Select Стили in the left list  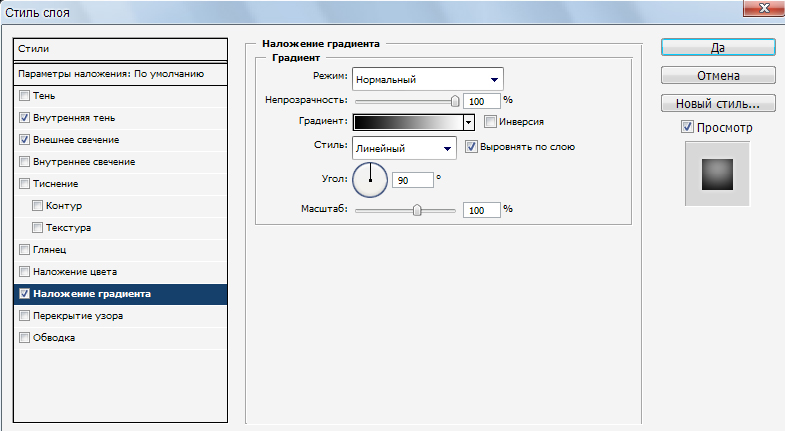(121, 48)
